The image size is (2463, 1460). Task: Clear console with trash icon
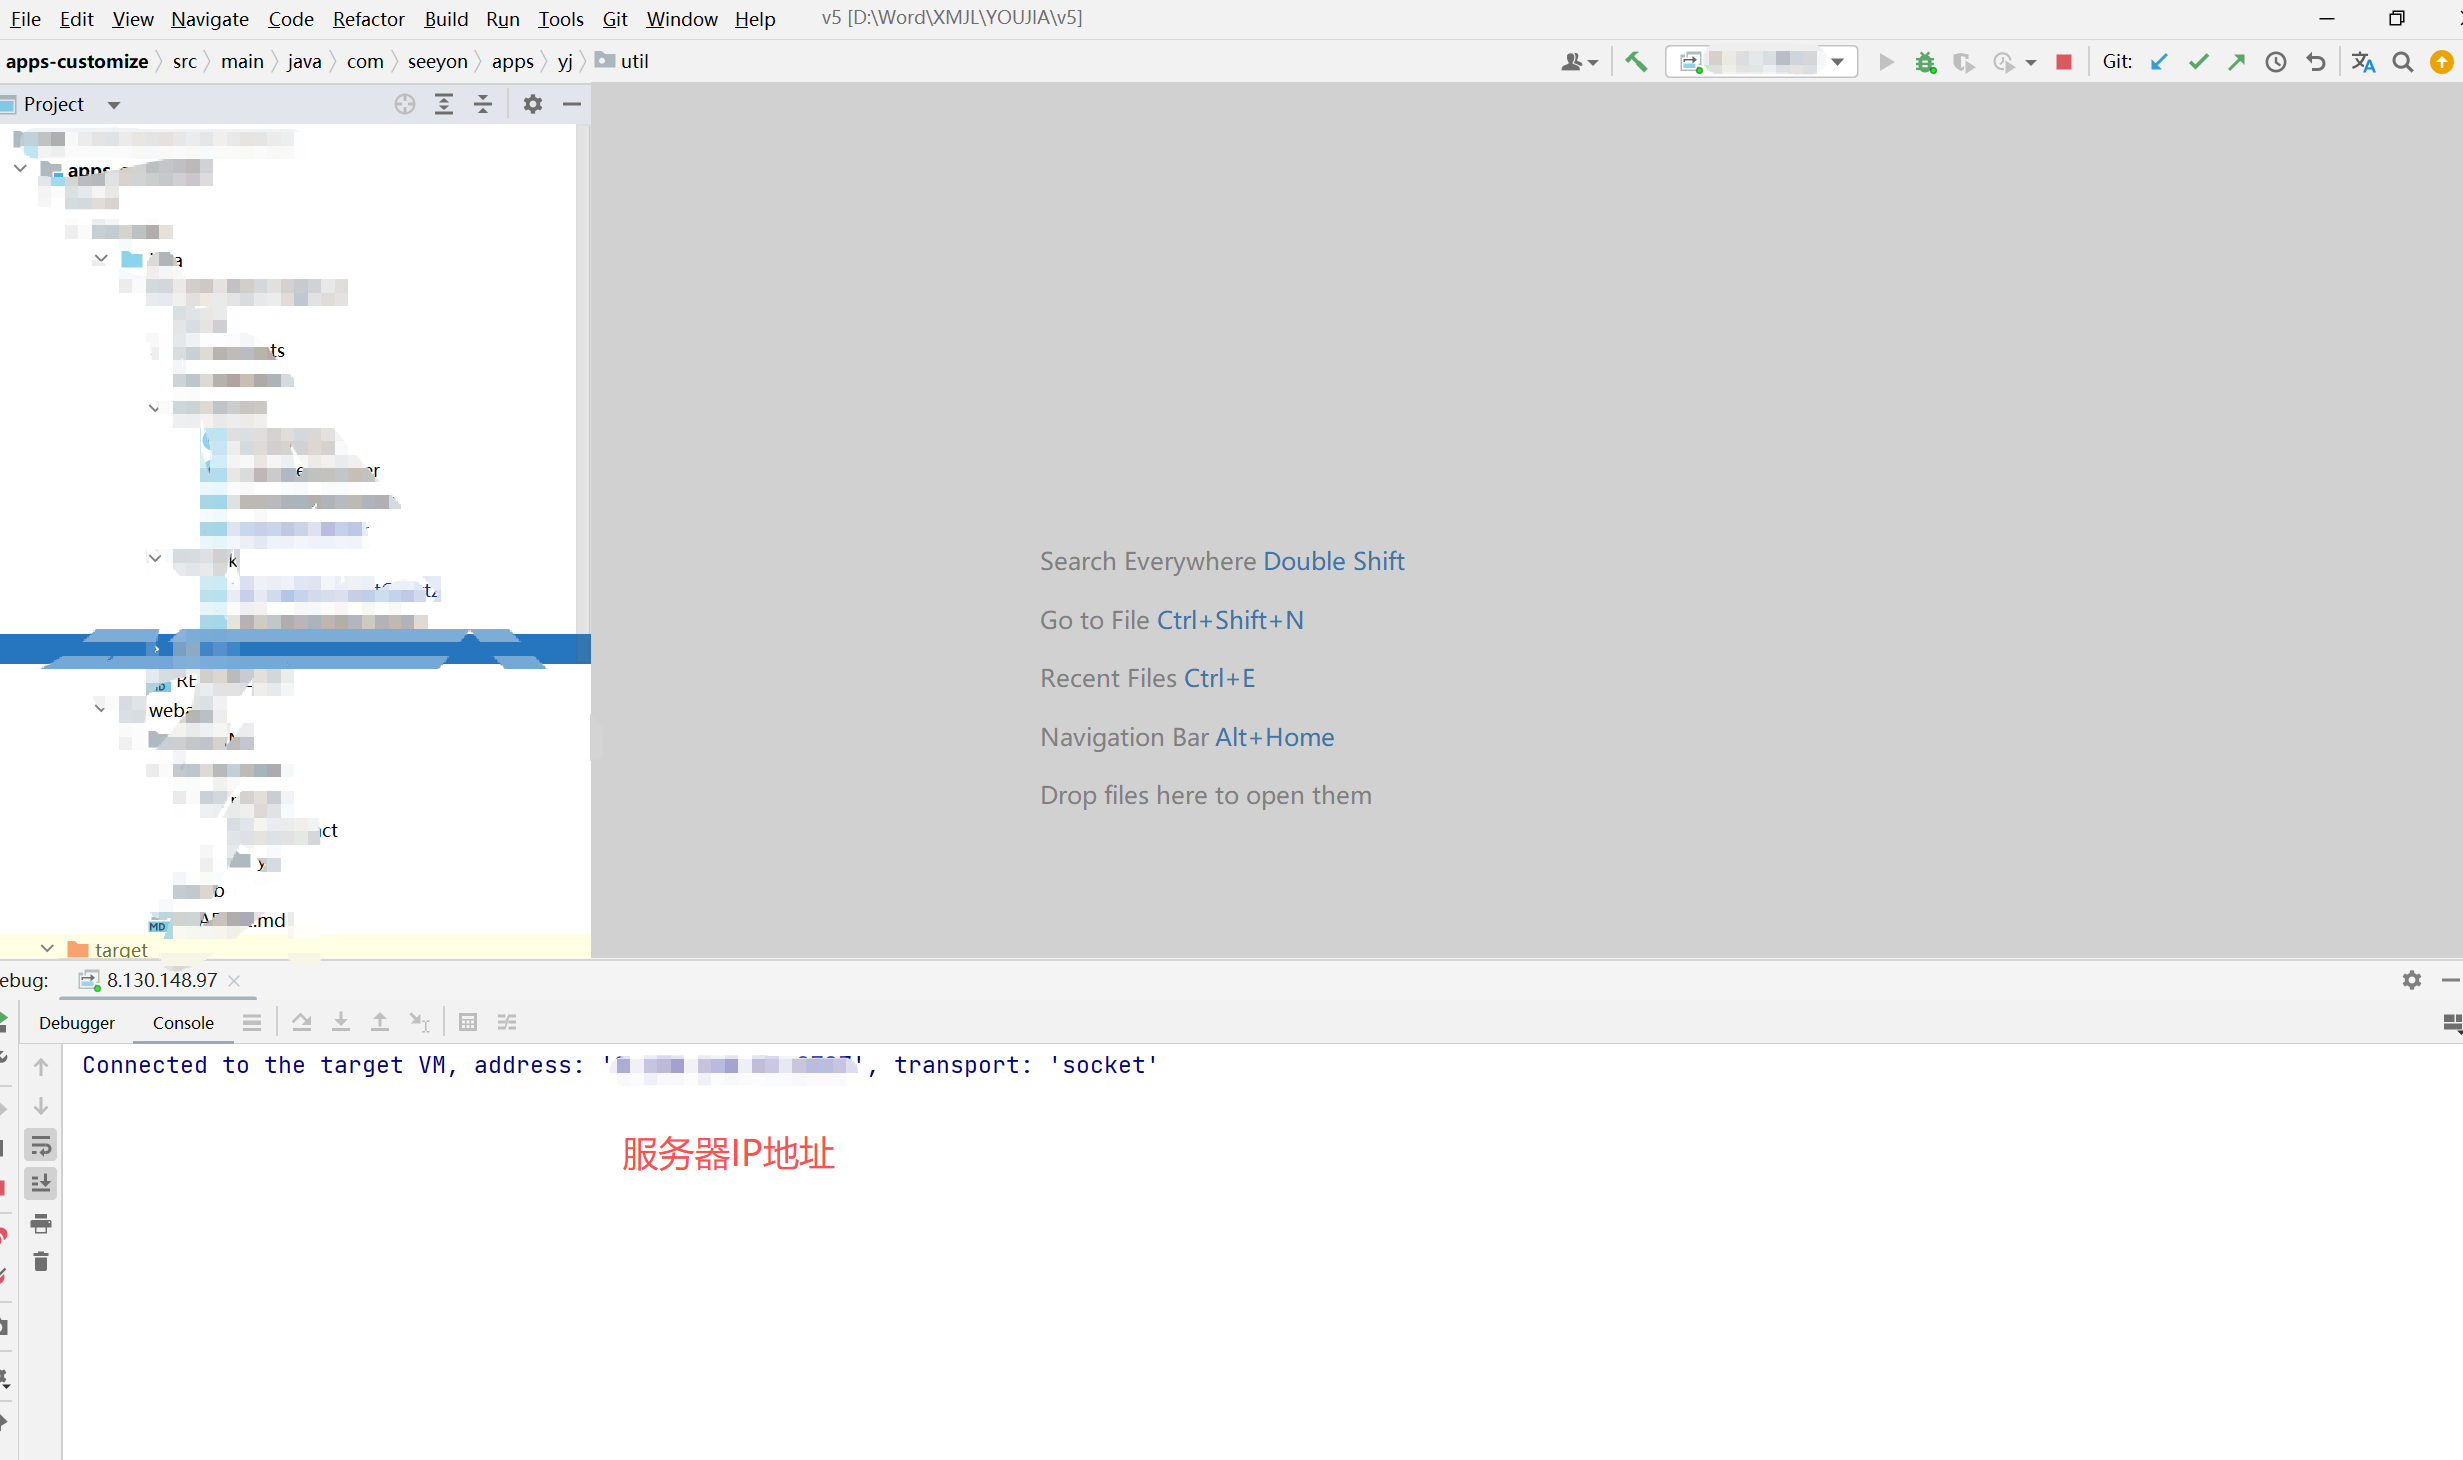coord(41,1262)
